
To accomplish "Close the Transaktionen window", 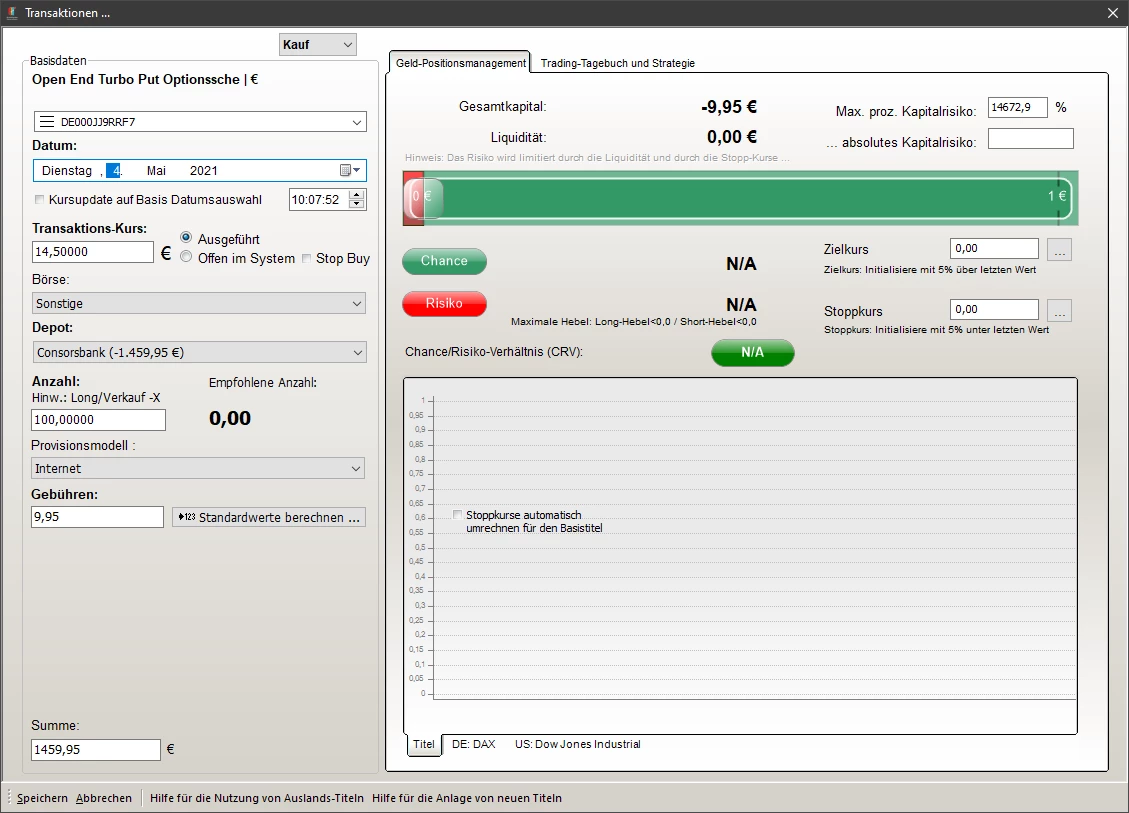I will click(x=1113, y=13).
